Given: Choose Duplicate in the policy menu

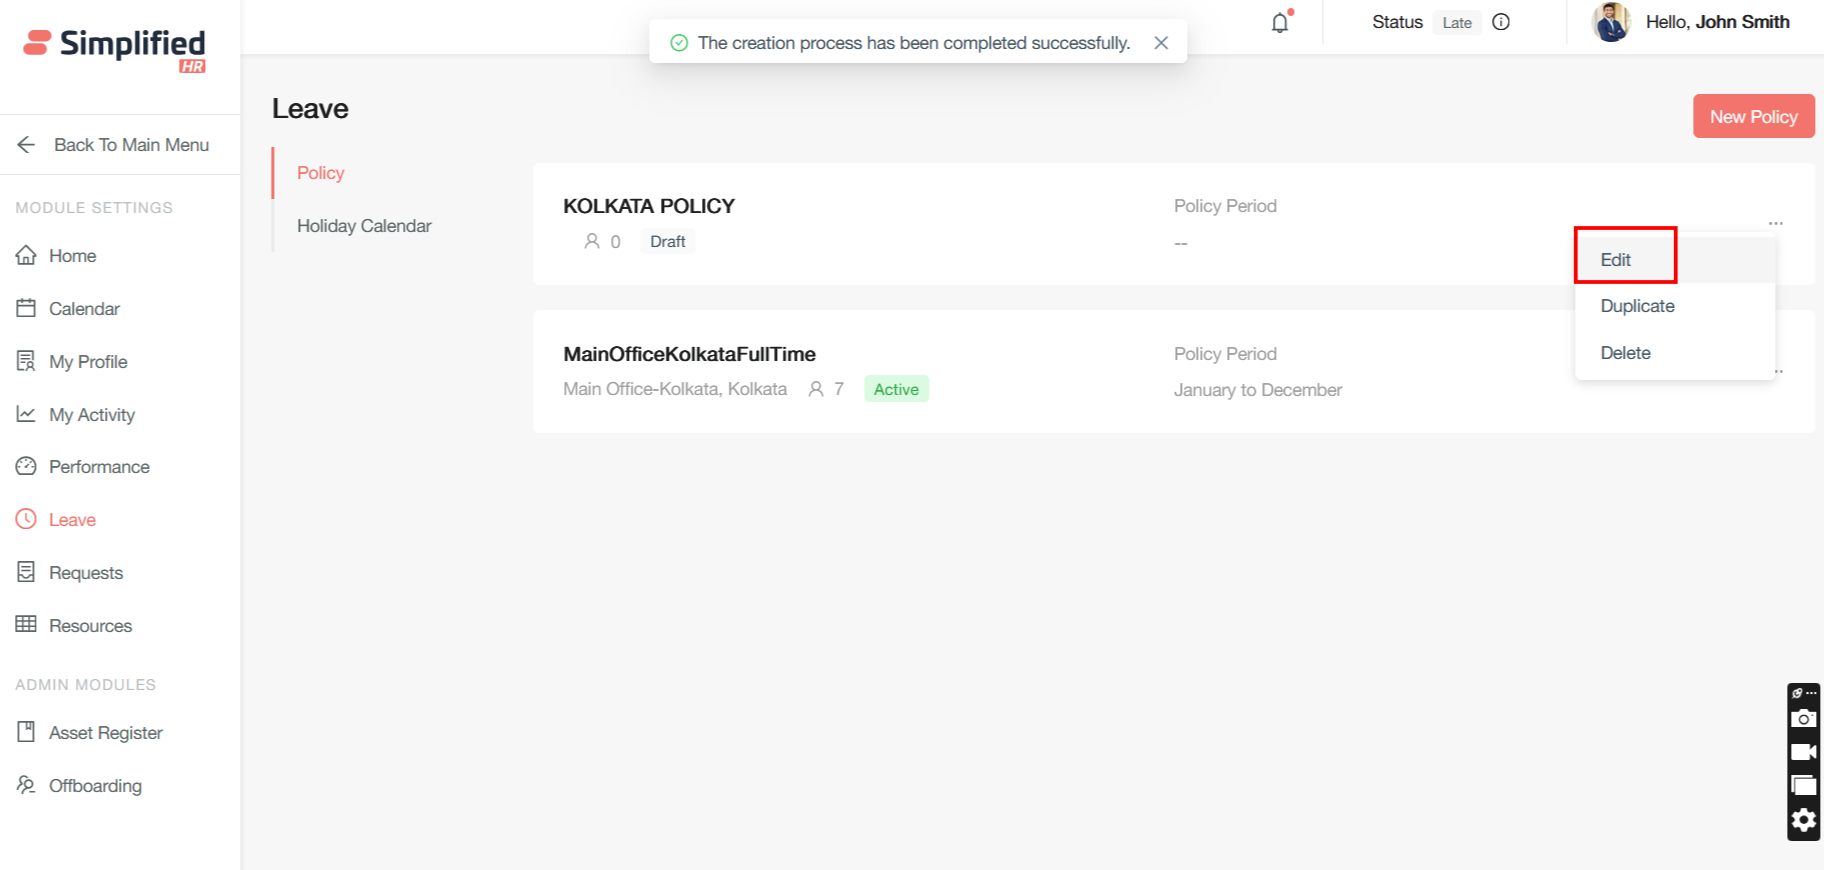Looking at the screenshot, I should (x=1637, y=306).
